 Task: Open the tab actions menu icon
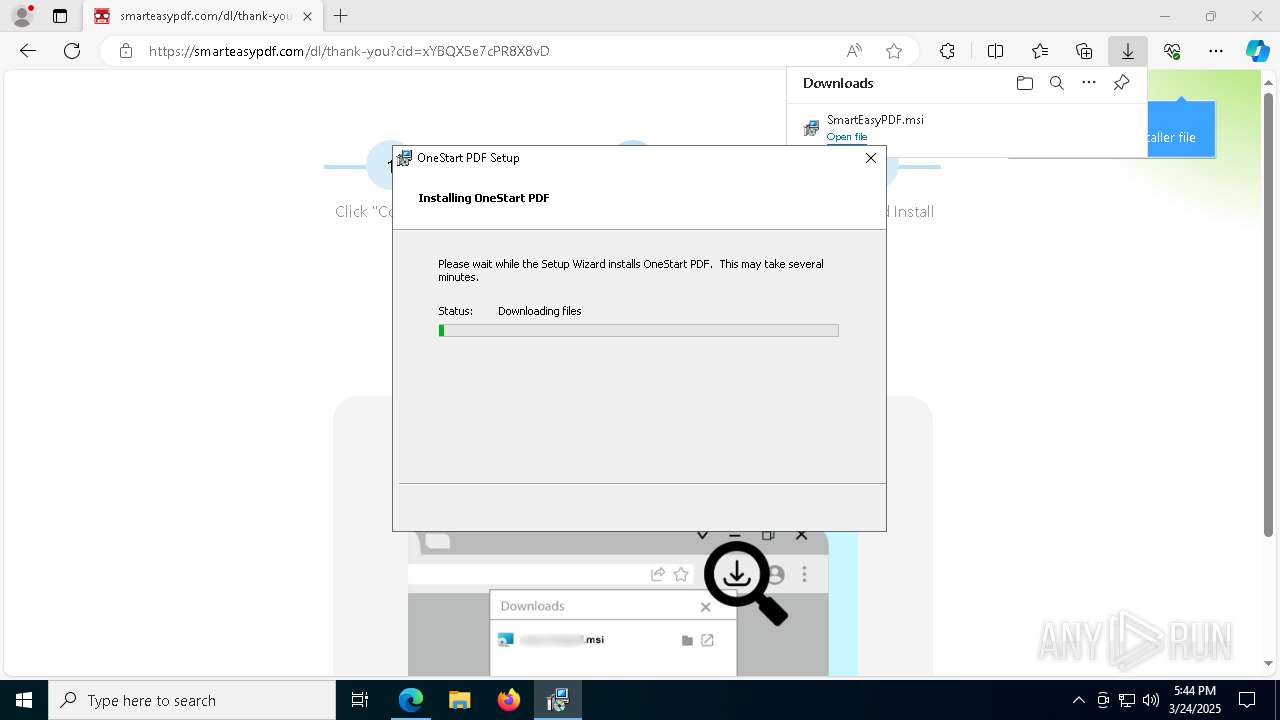pos(60,16)
